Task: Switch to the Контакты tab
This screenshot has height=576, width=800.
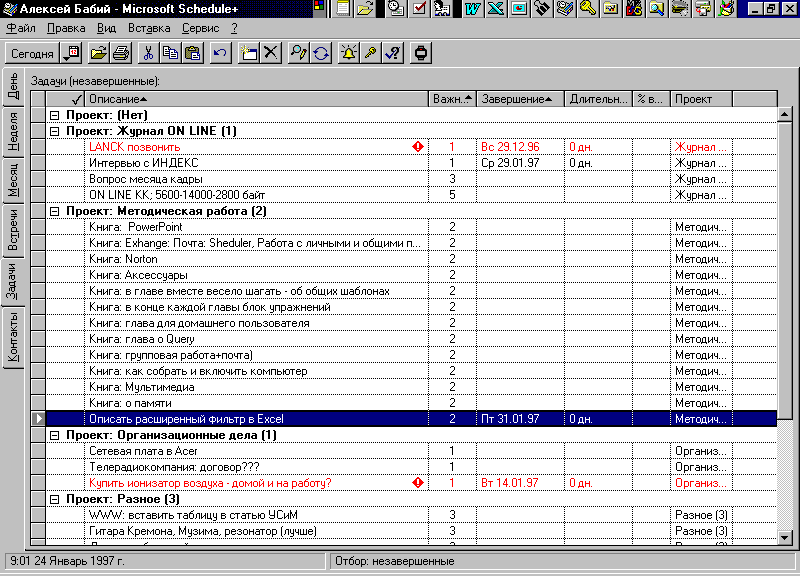Action: point(13,337)
